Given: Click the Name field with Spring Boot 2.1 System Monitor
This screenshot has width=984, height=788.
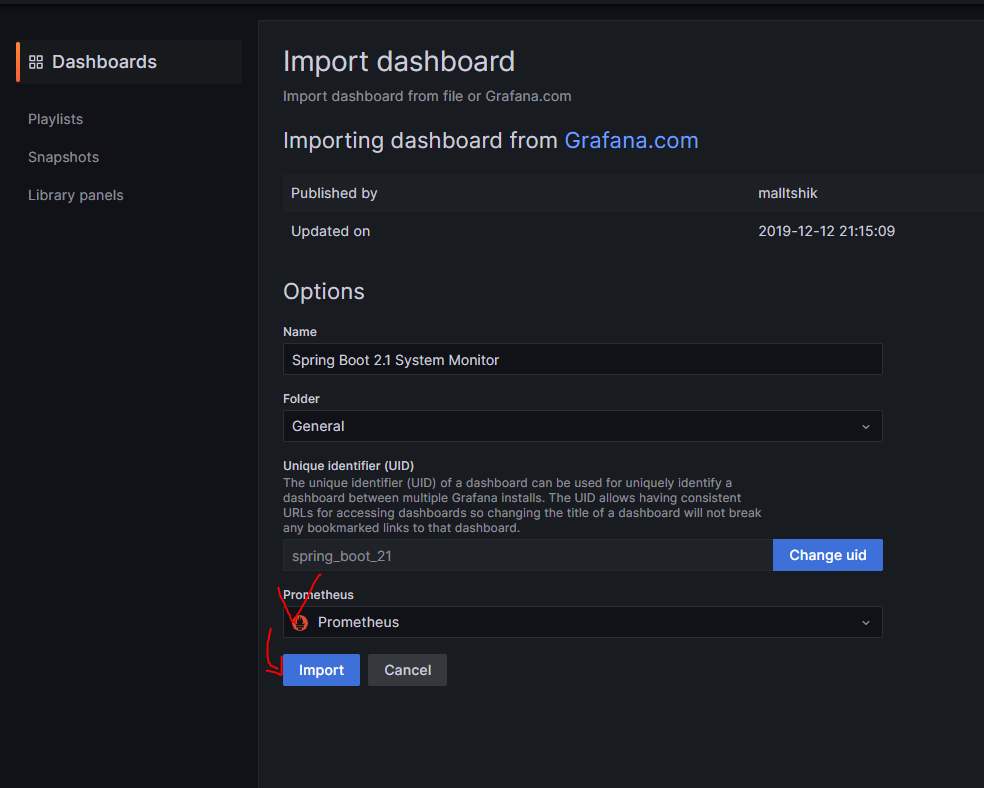Looking at the screenshot, I should (582, 359).
